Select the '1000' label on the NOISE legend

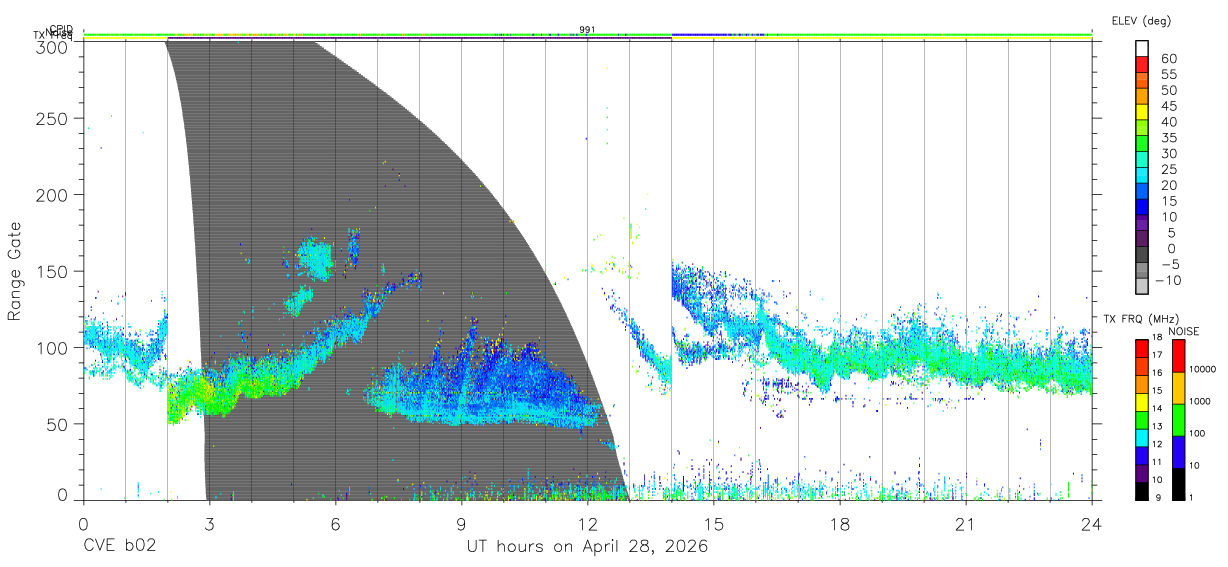click(1198, 401)
